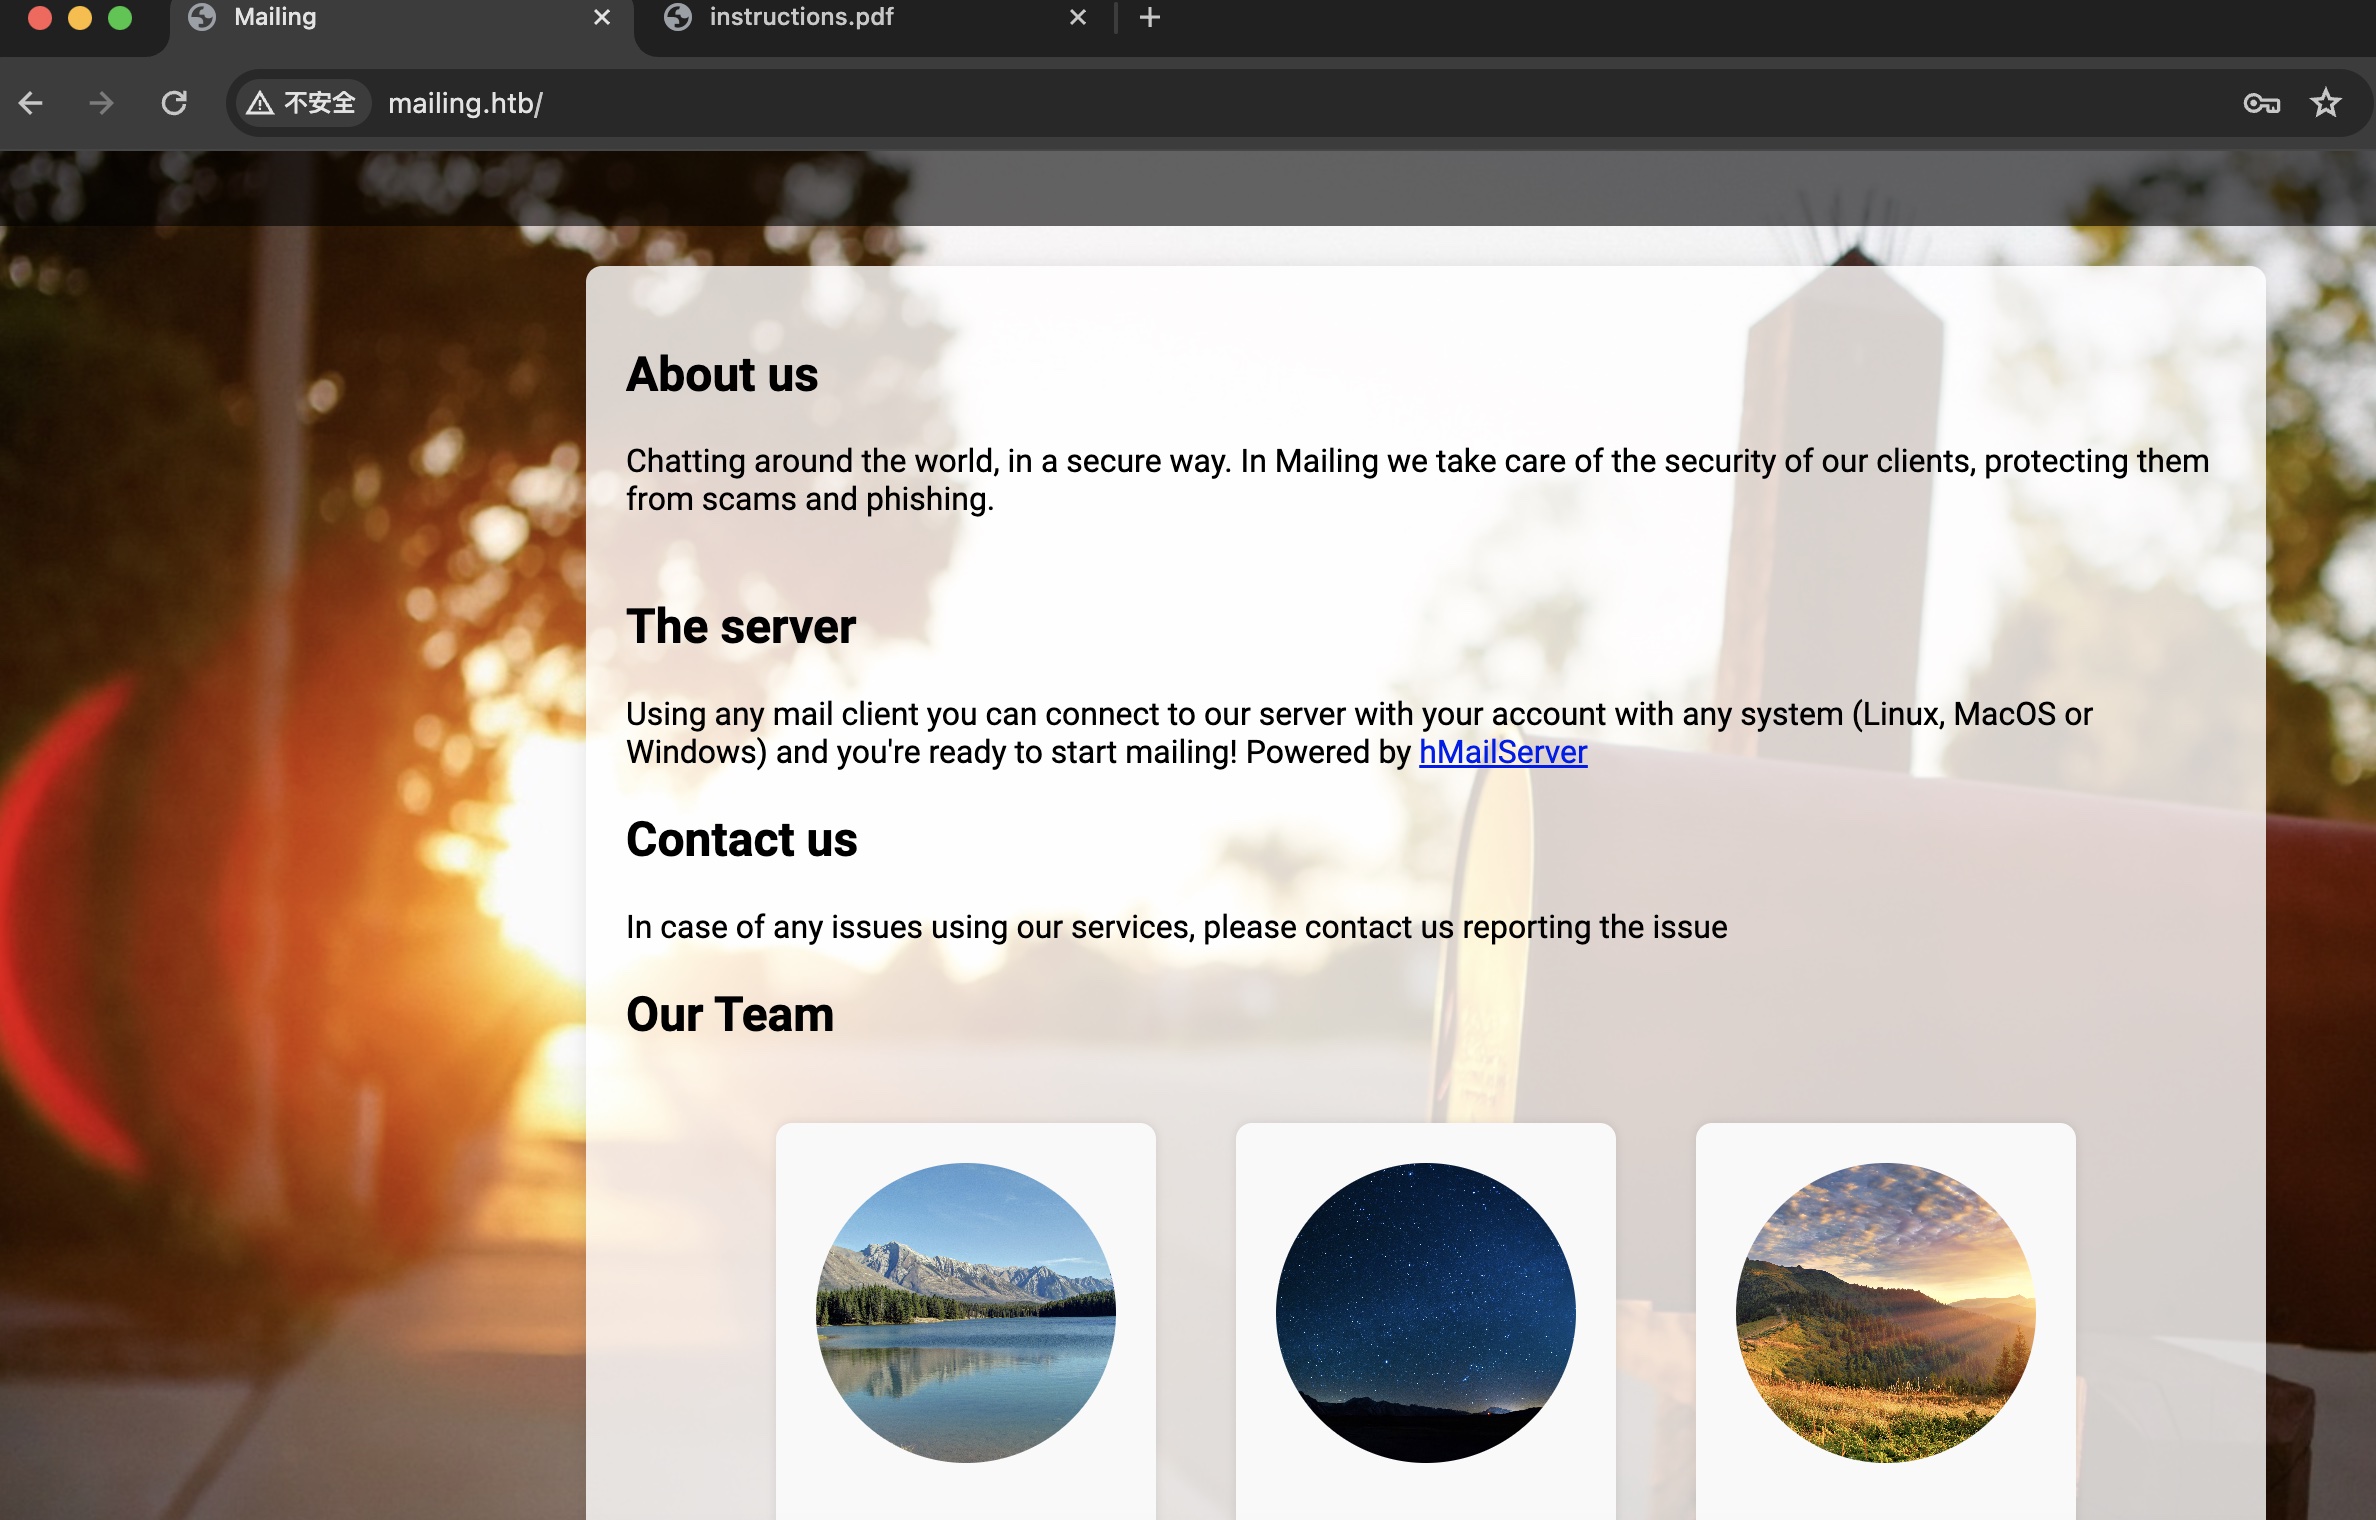Screen dimensions: 2376x1520
Task: Click the Our Team heading
Action: click(x=730, y=1014)
